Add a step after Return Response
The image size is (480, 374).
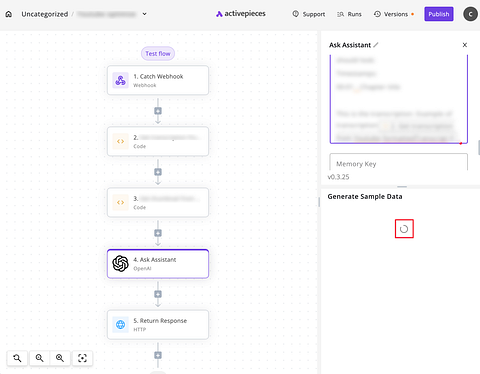point(158,355)
